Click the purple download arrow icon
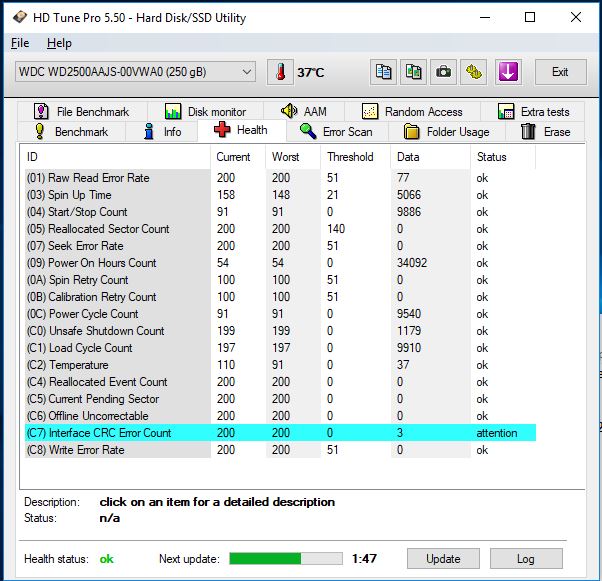The image size is (602, 581). [508, 72]
